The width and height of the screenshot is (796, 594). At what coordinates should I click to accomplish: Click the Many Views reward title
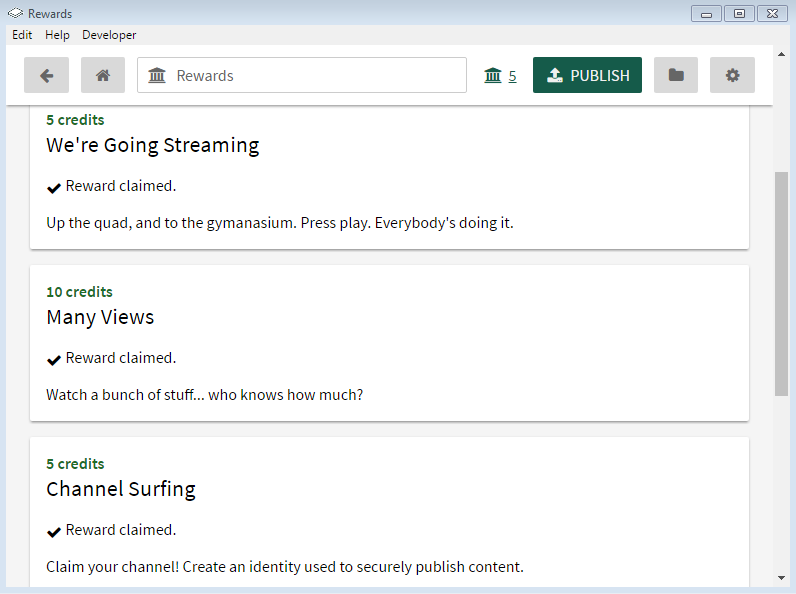pyautogui.click(x=100, y=317)
